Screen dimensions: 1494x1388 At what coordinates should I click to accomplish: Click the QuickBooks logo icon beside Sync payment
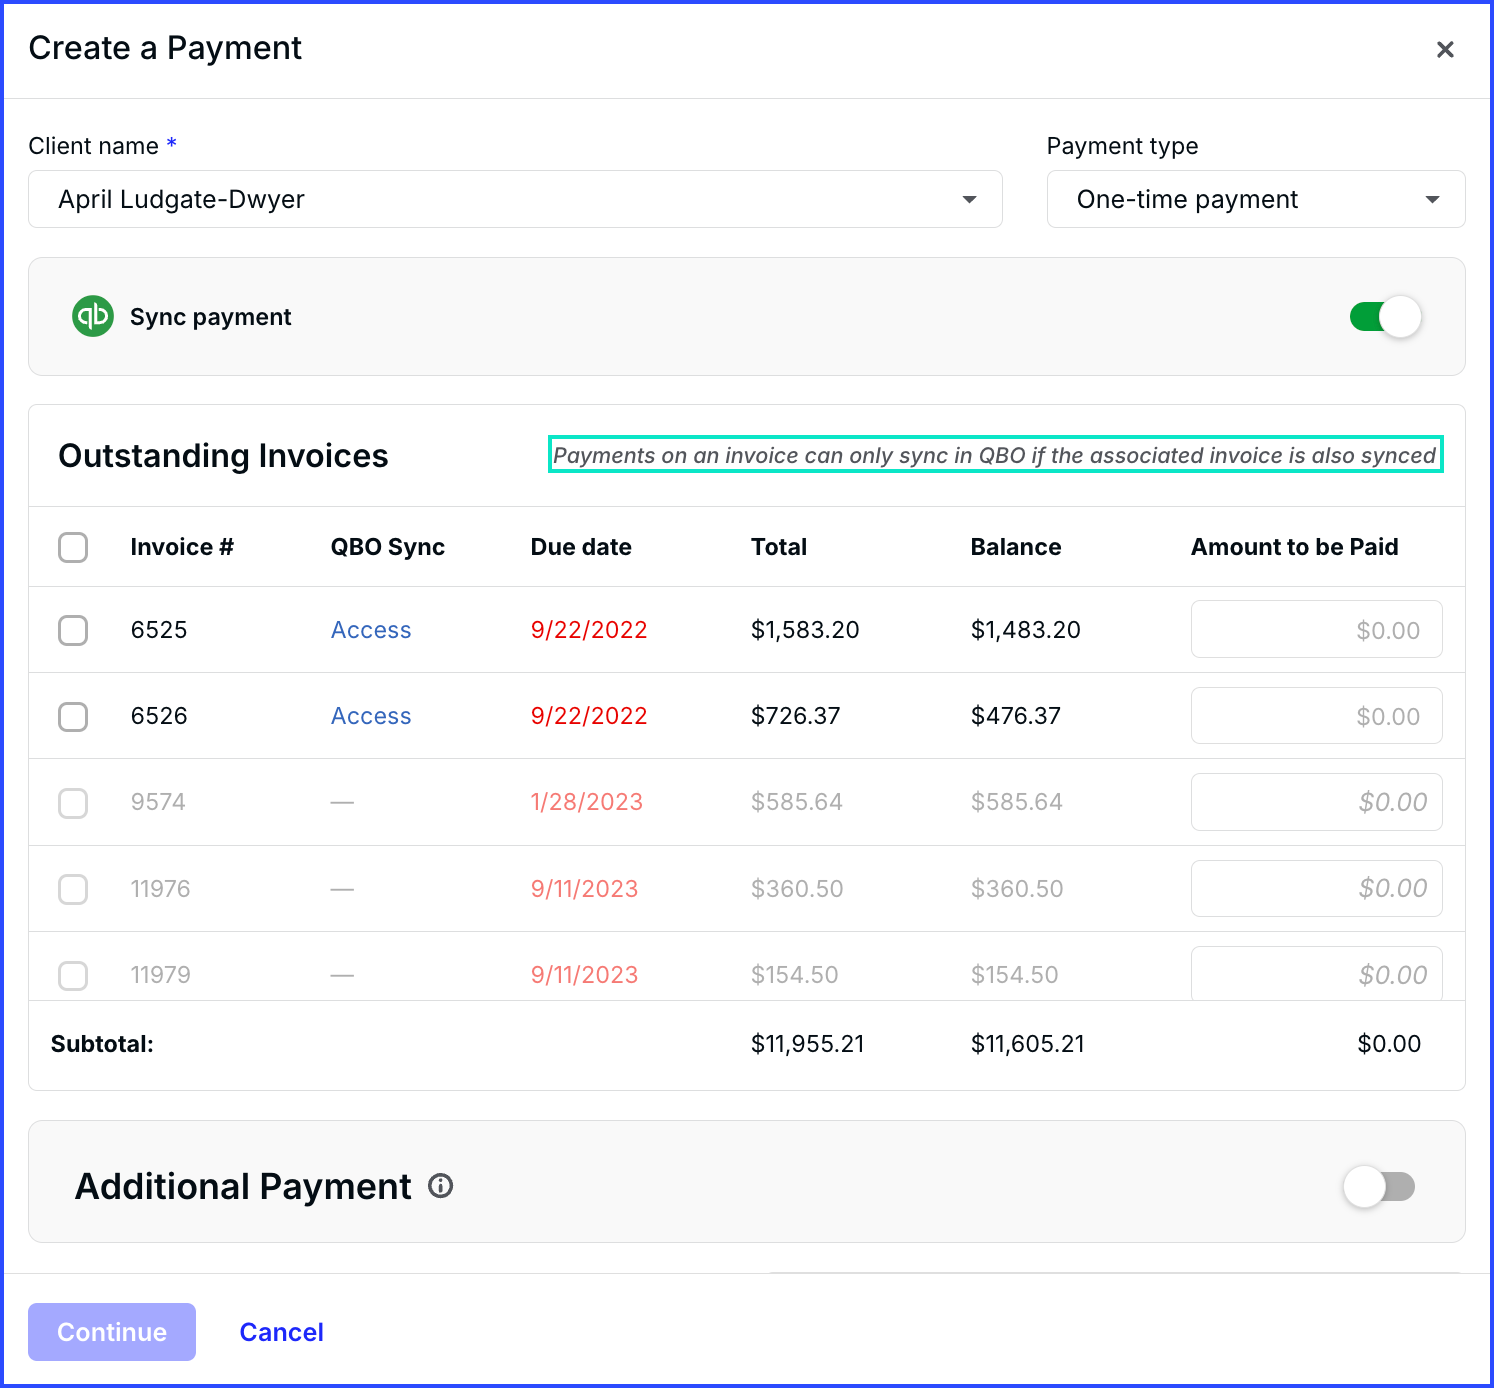[x=93, y=316]
